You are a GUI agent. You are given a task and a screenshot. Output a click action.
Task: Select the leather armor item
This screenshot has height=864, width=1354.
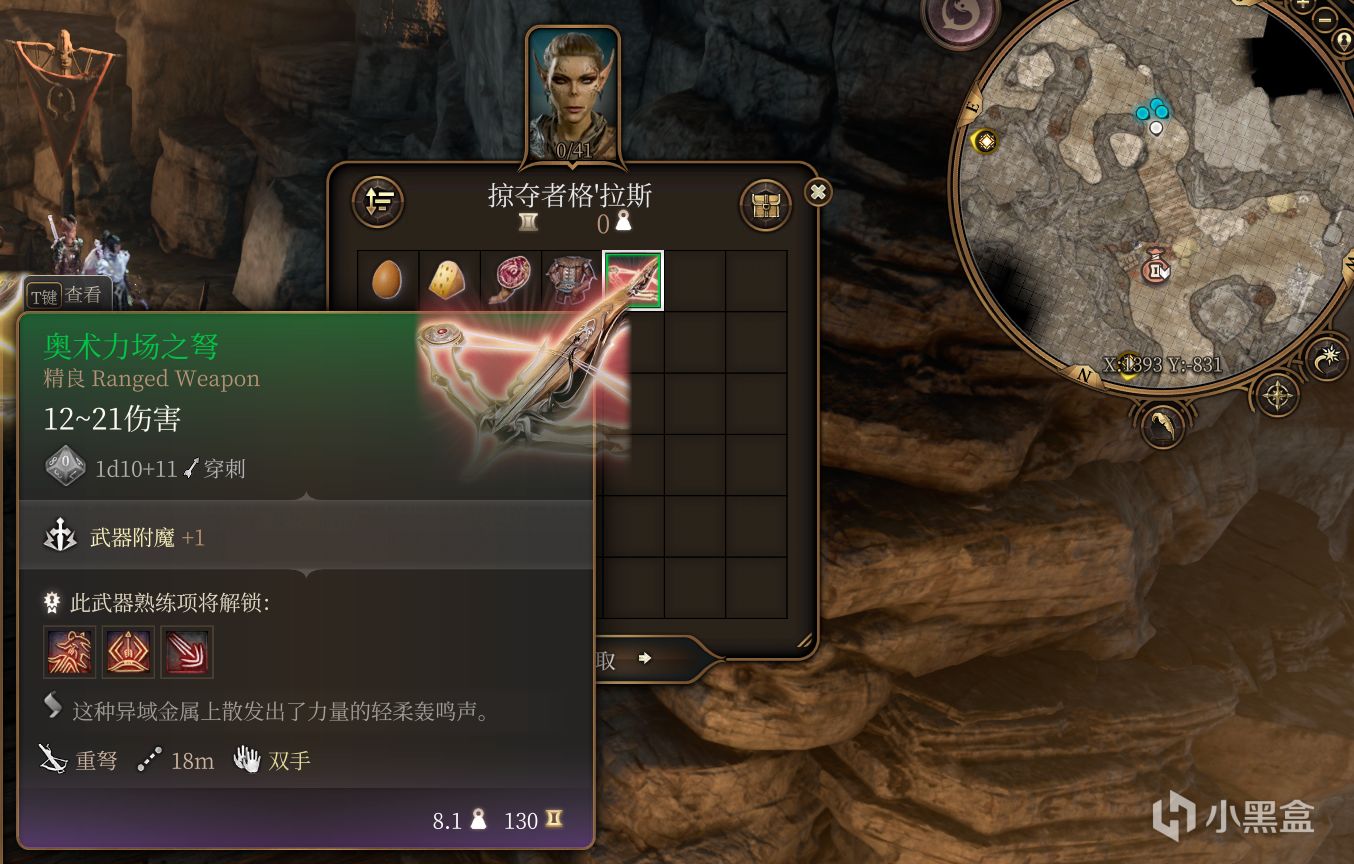571,280
